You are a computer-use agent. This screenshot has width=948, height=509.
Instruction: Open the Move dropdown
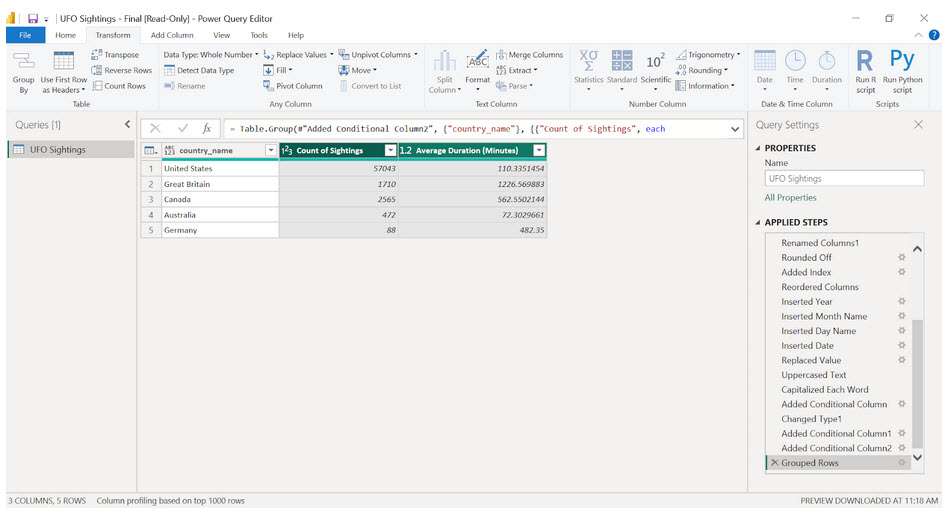click(375, 70)
